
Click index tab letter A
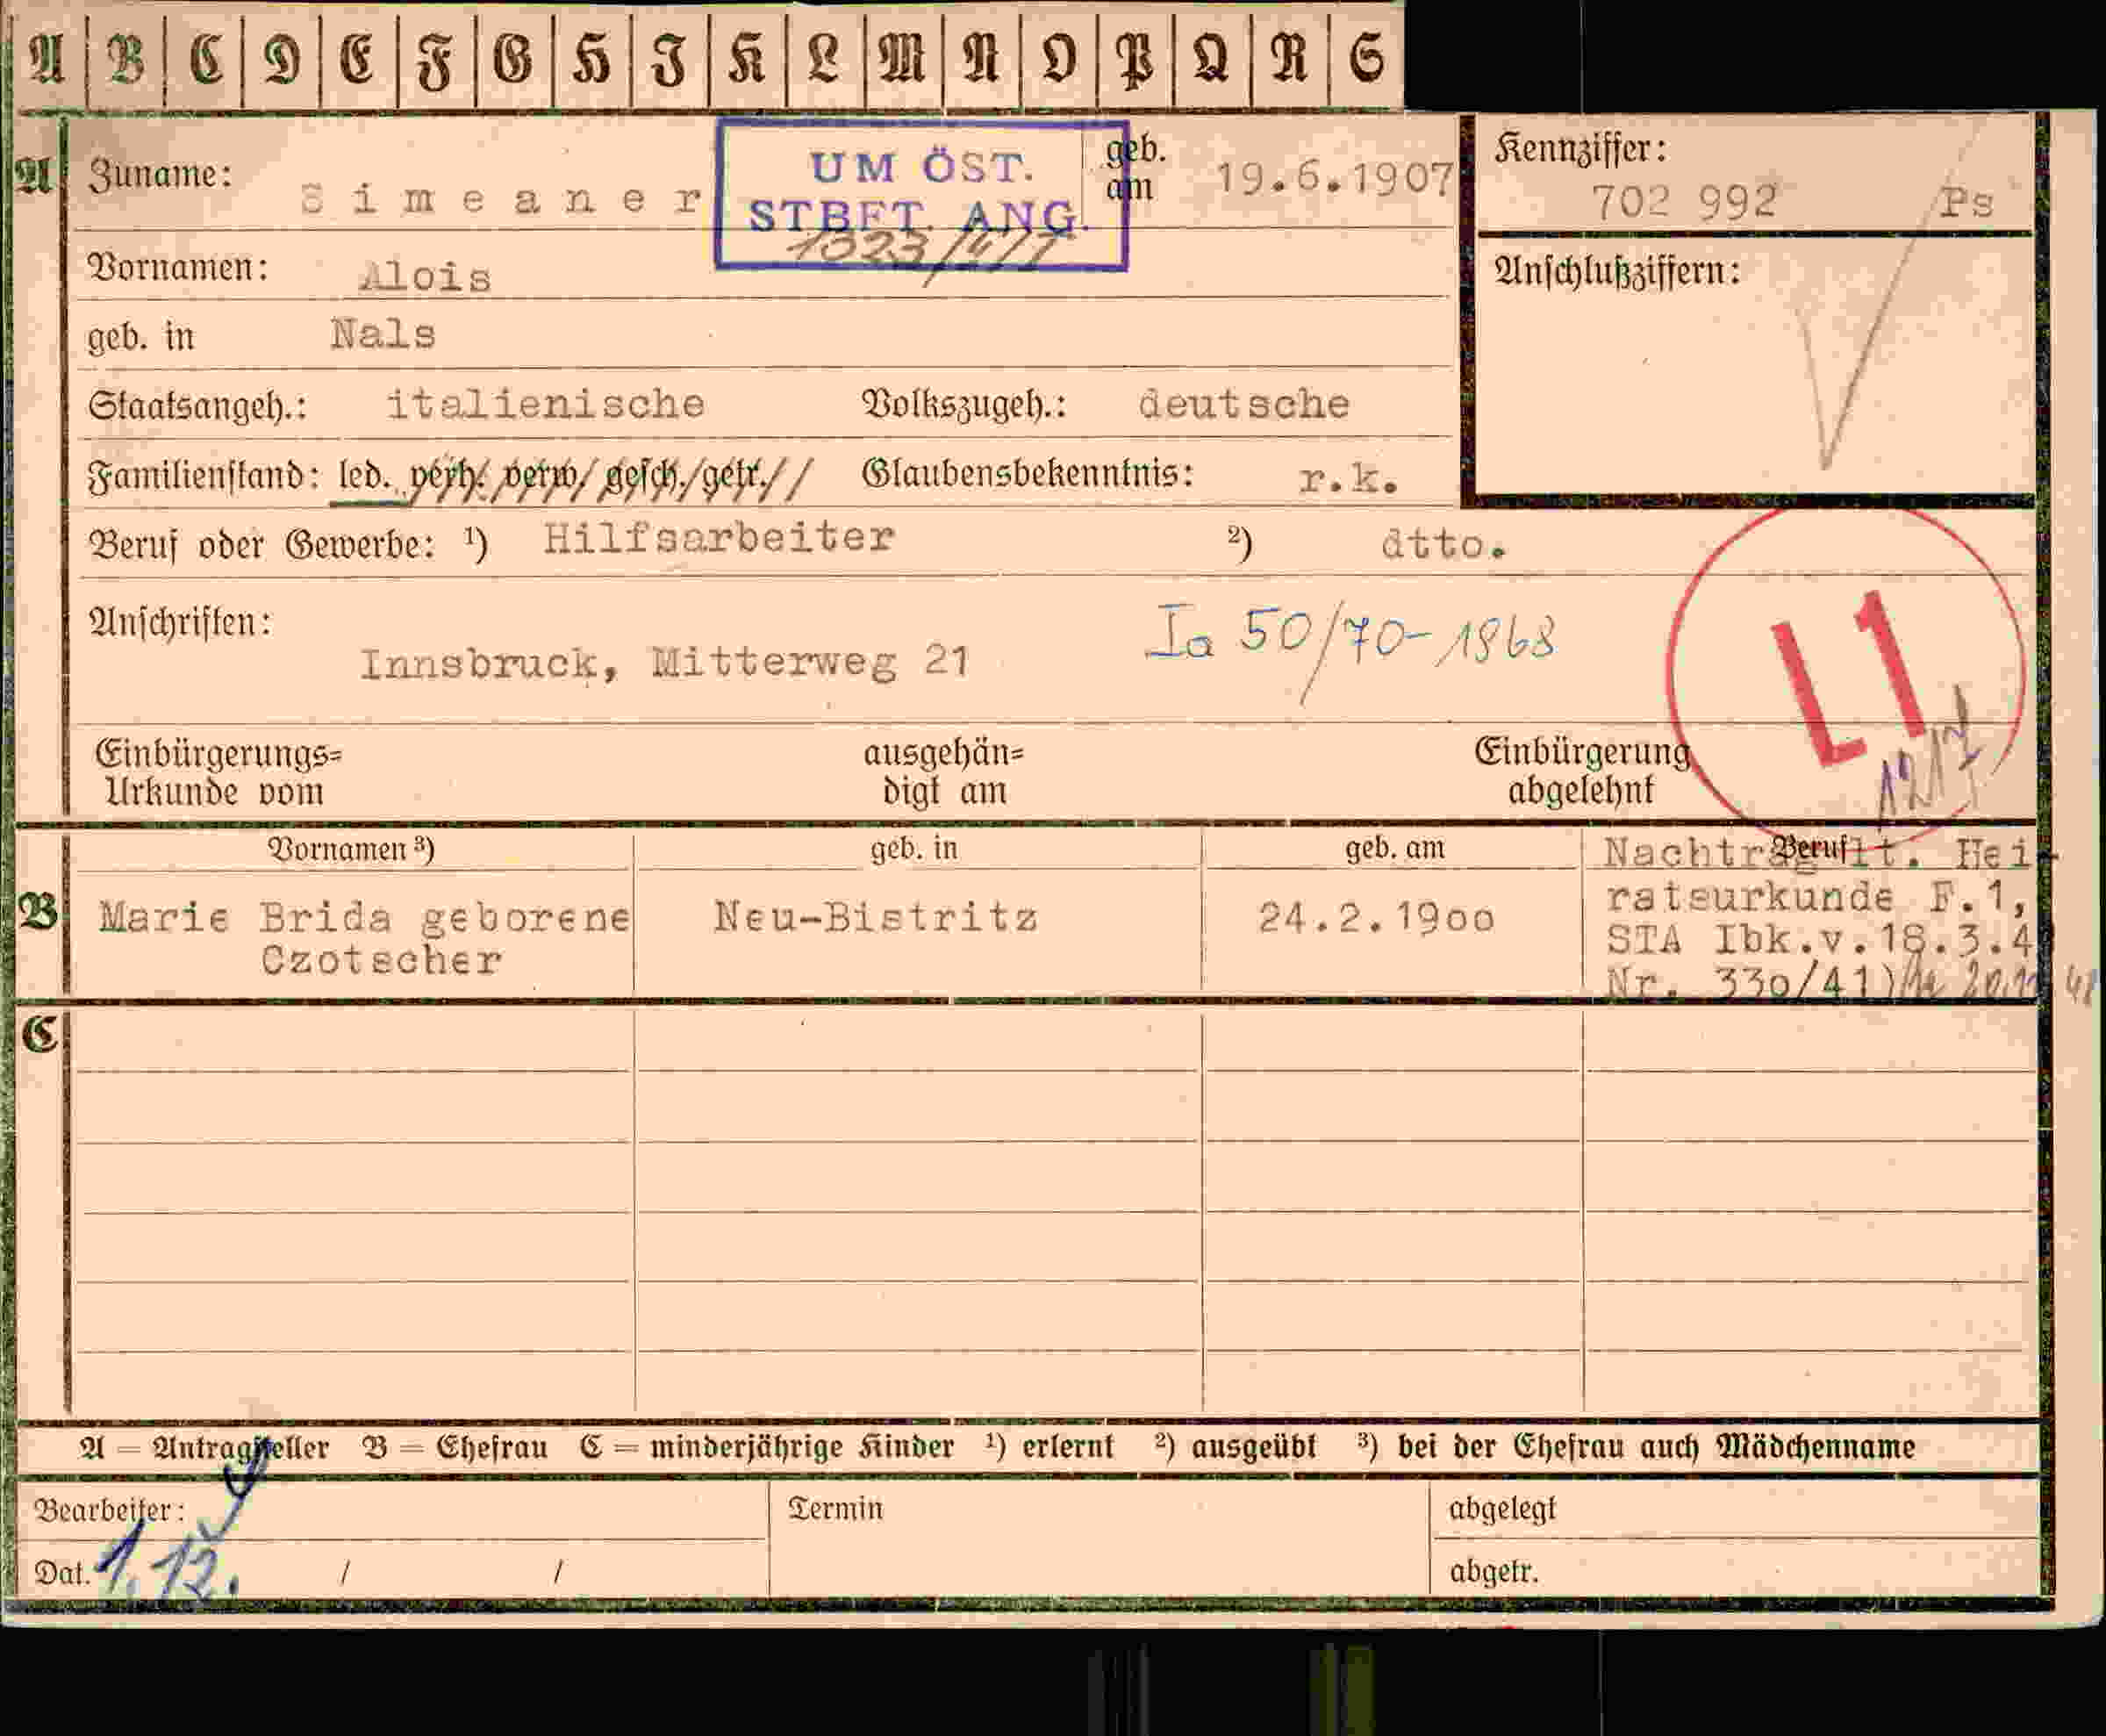coord(47,57)
